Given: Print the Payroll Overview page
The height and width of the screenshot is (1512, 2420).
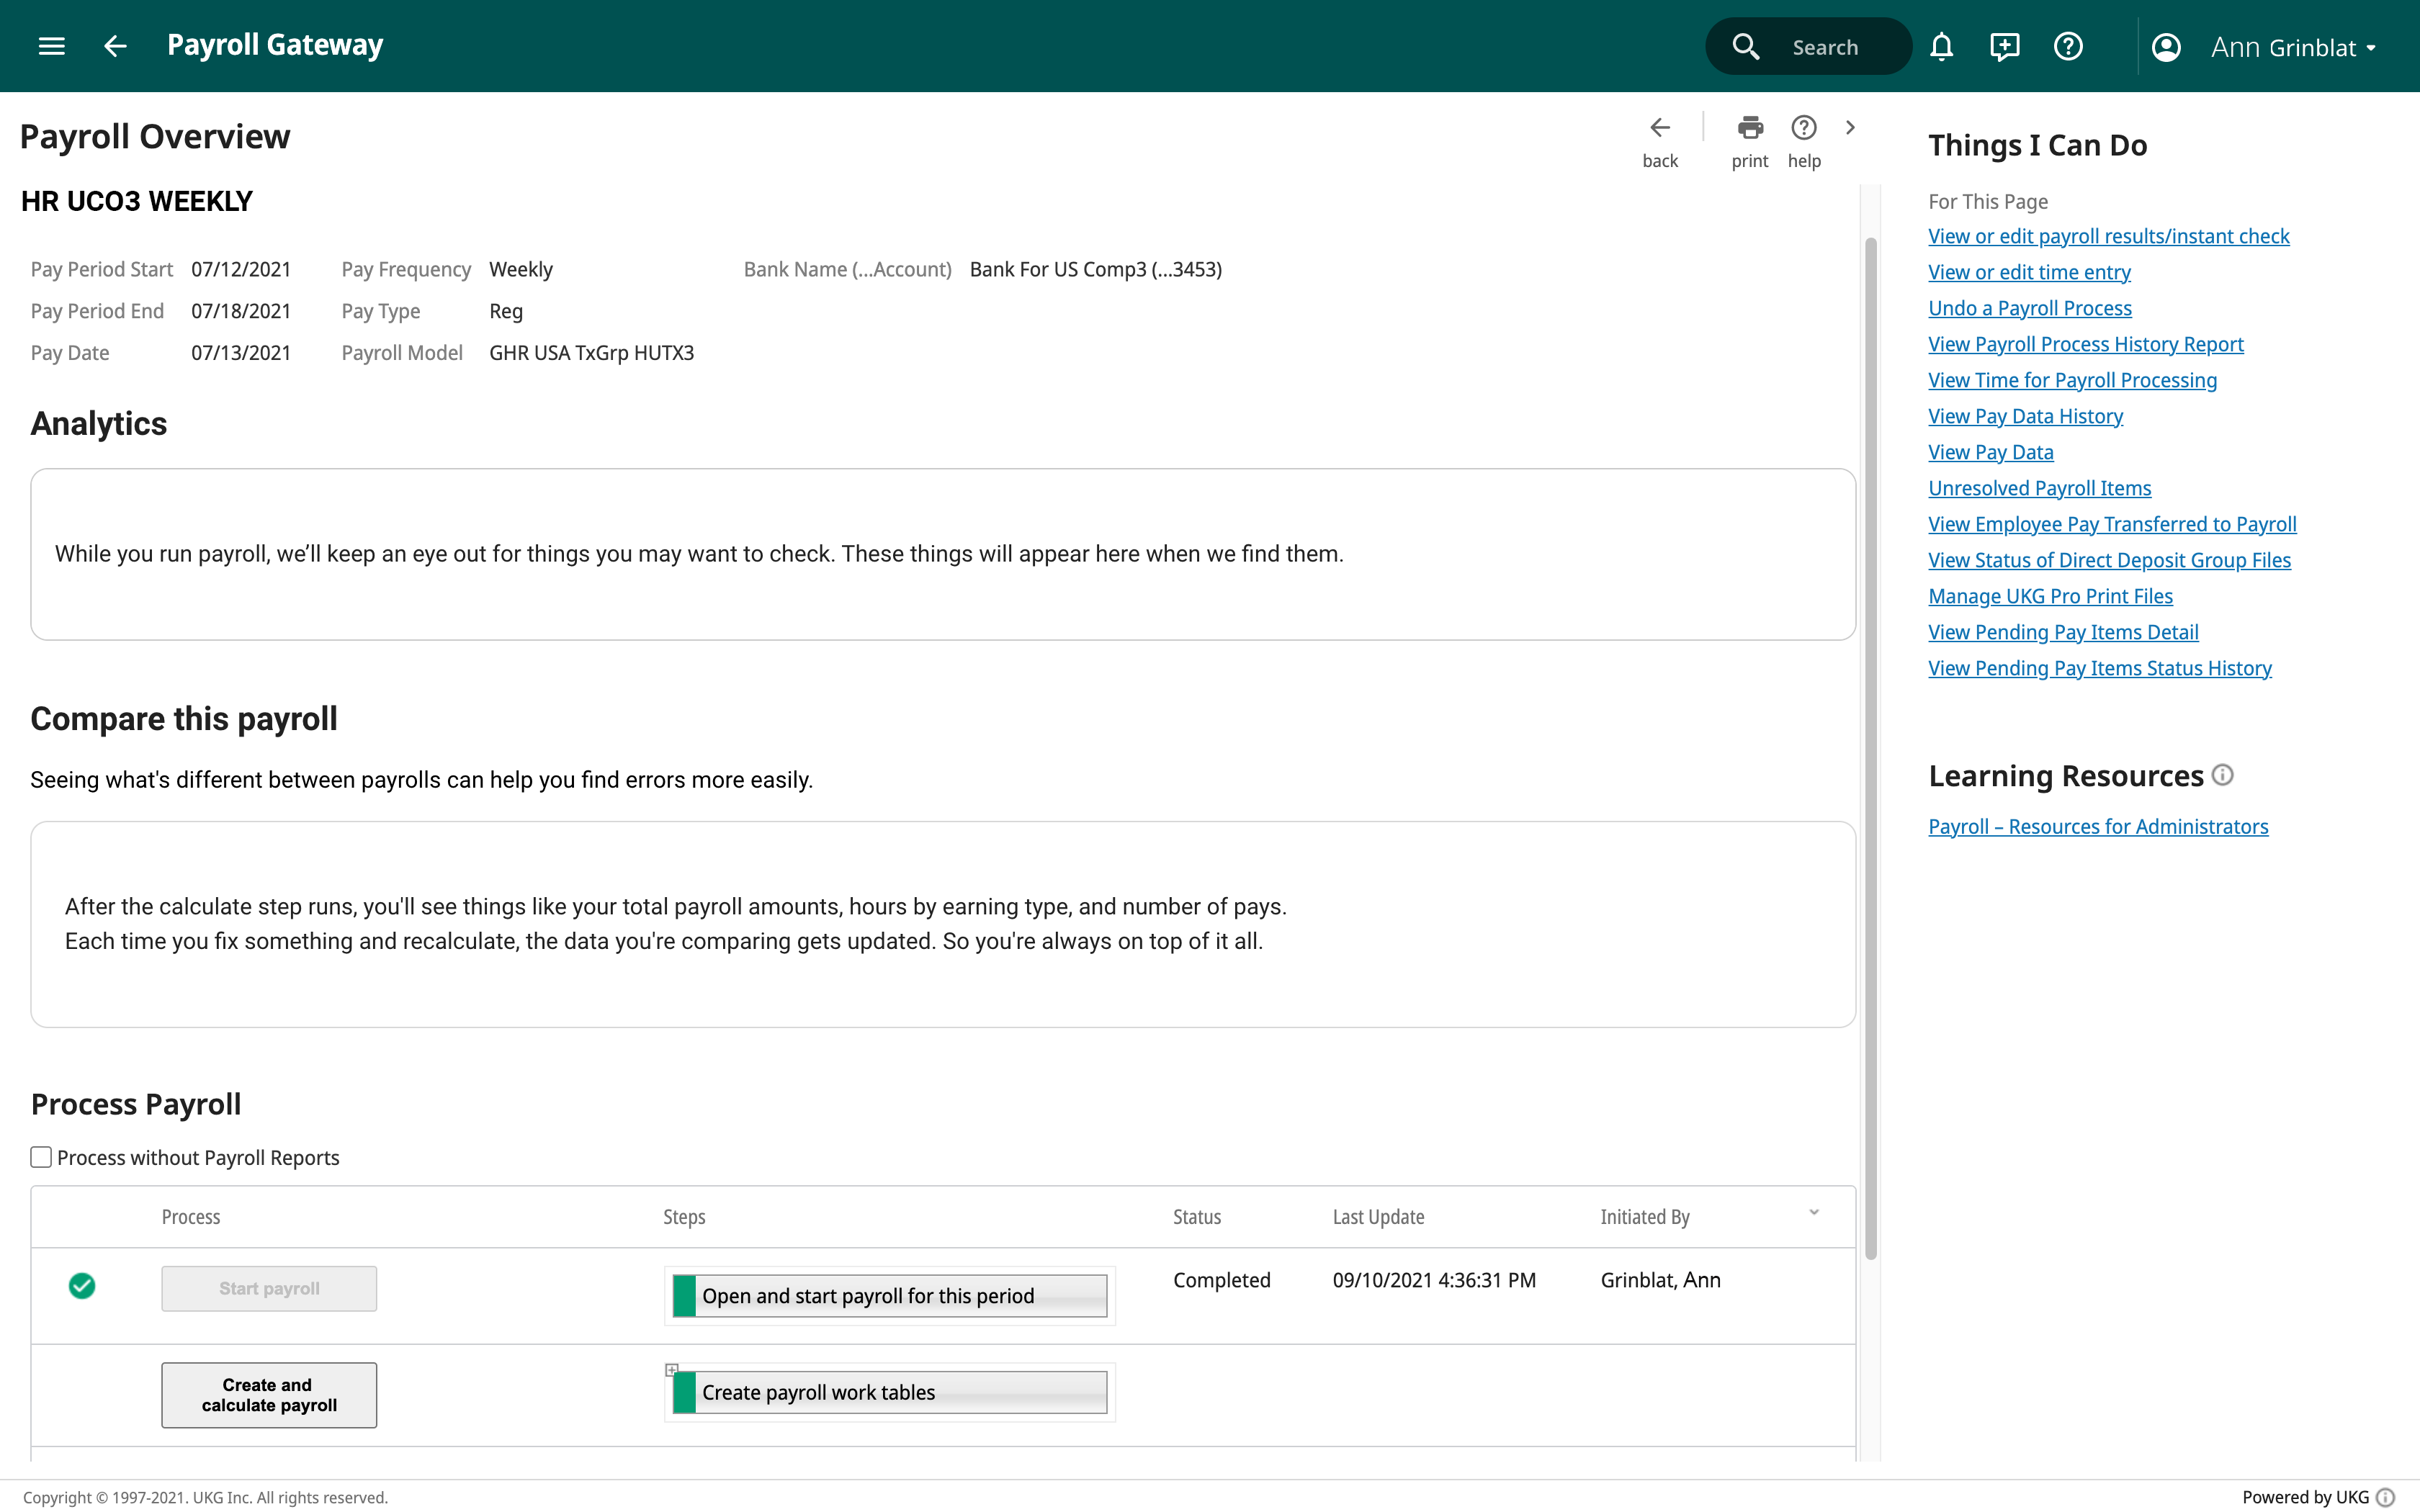Looking at the screenshot, I should tap(1749, 128).
